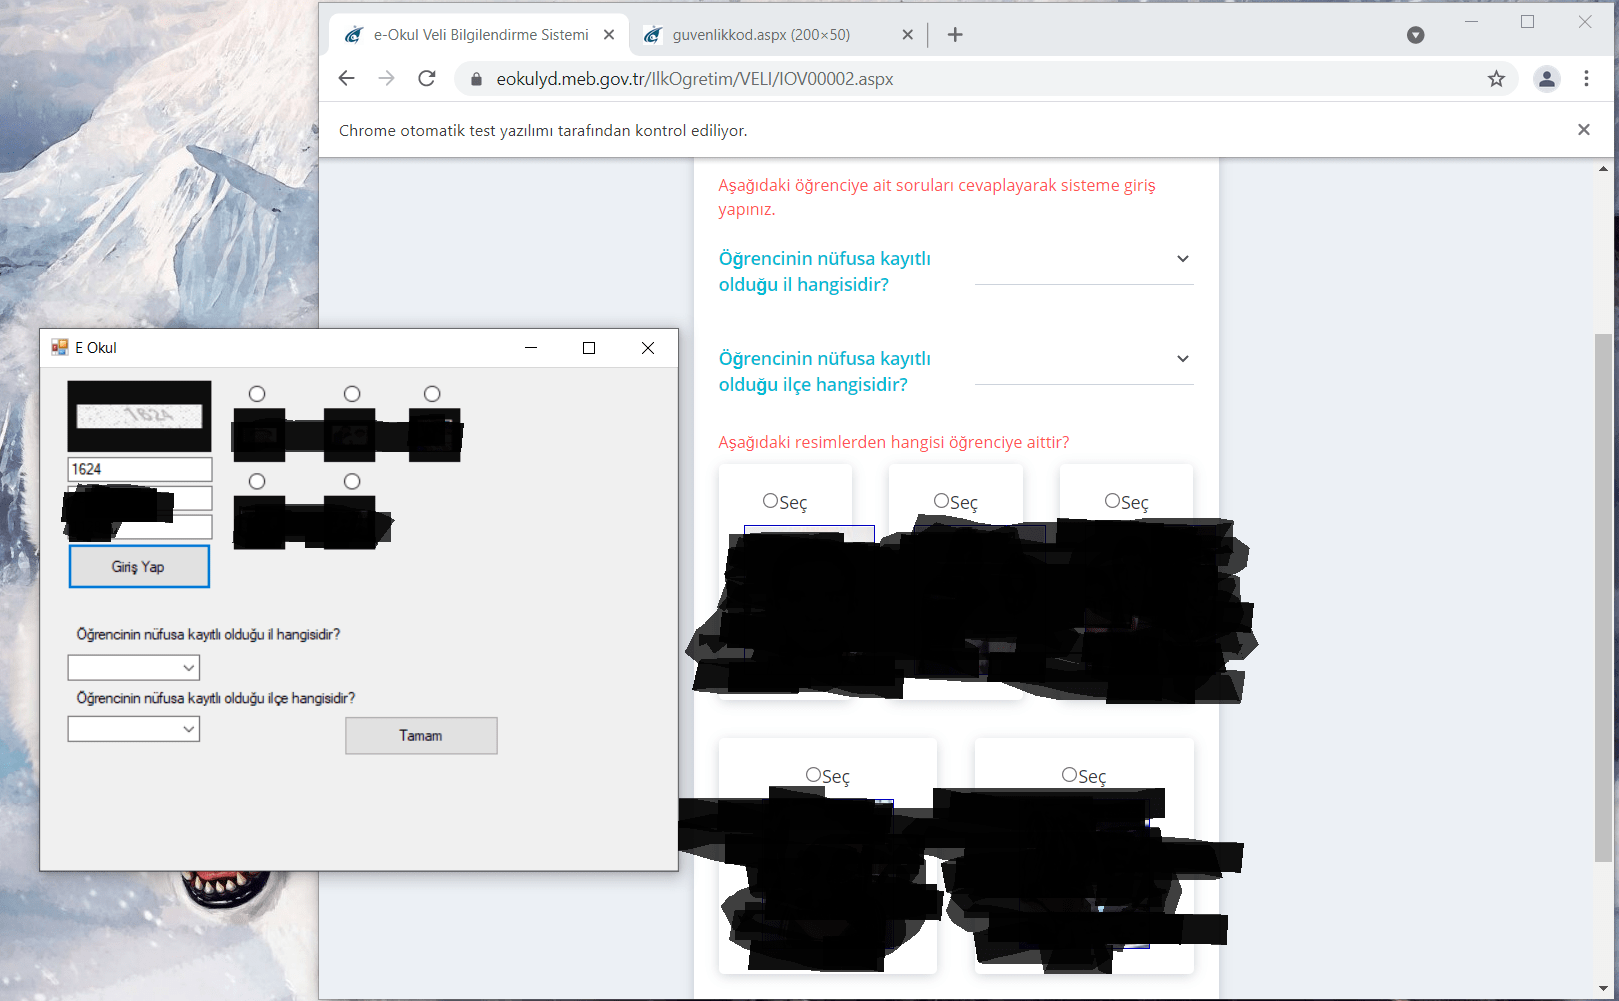
Task: Select the second radio button in E Okul bottom row
Action: pyautogui.click(x=352, y=481)
